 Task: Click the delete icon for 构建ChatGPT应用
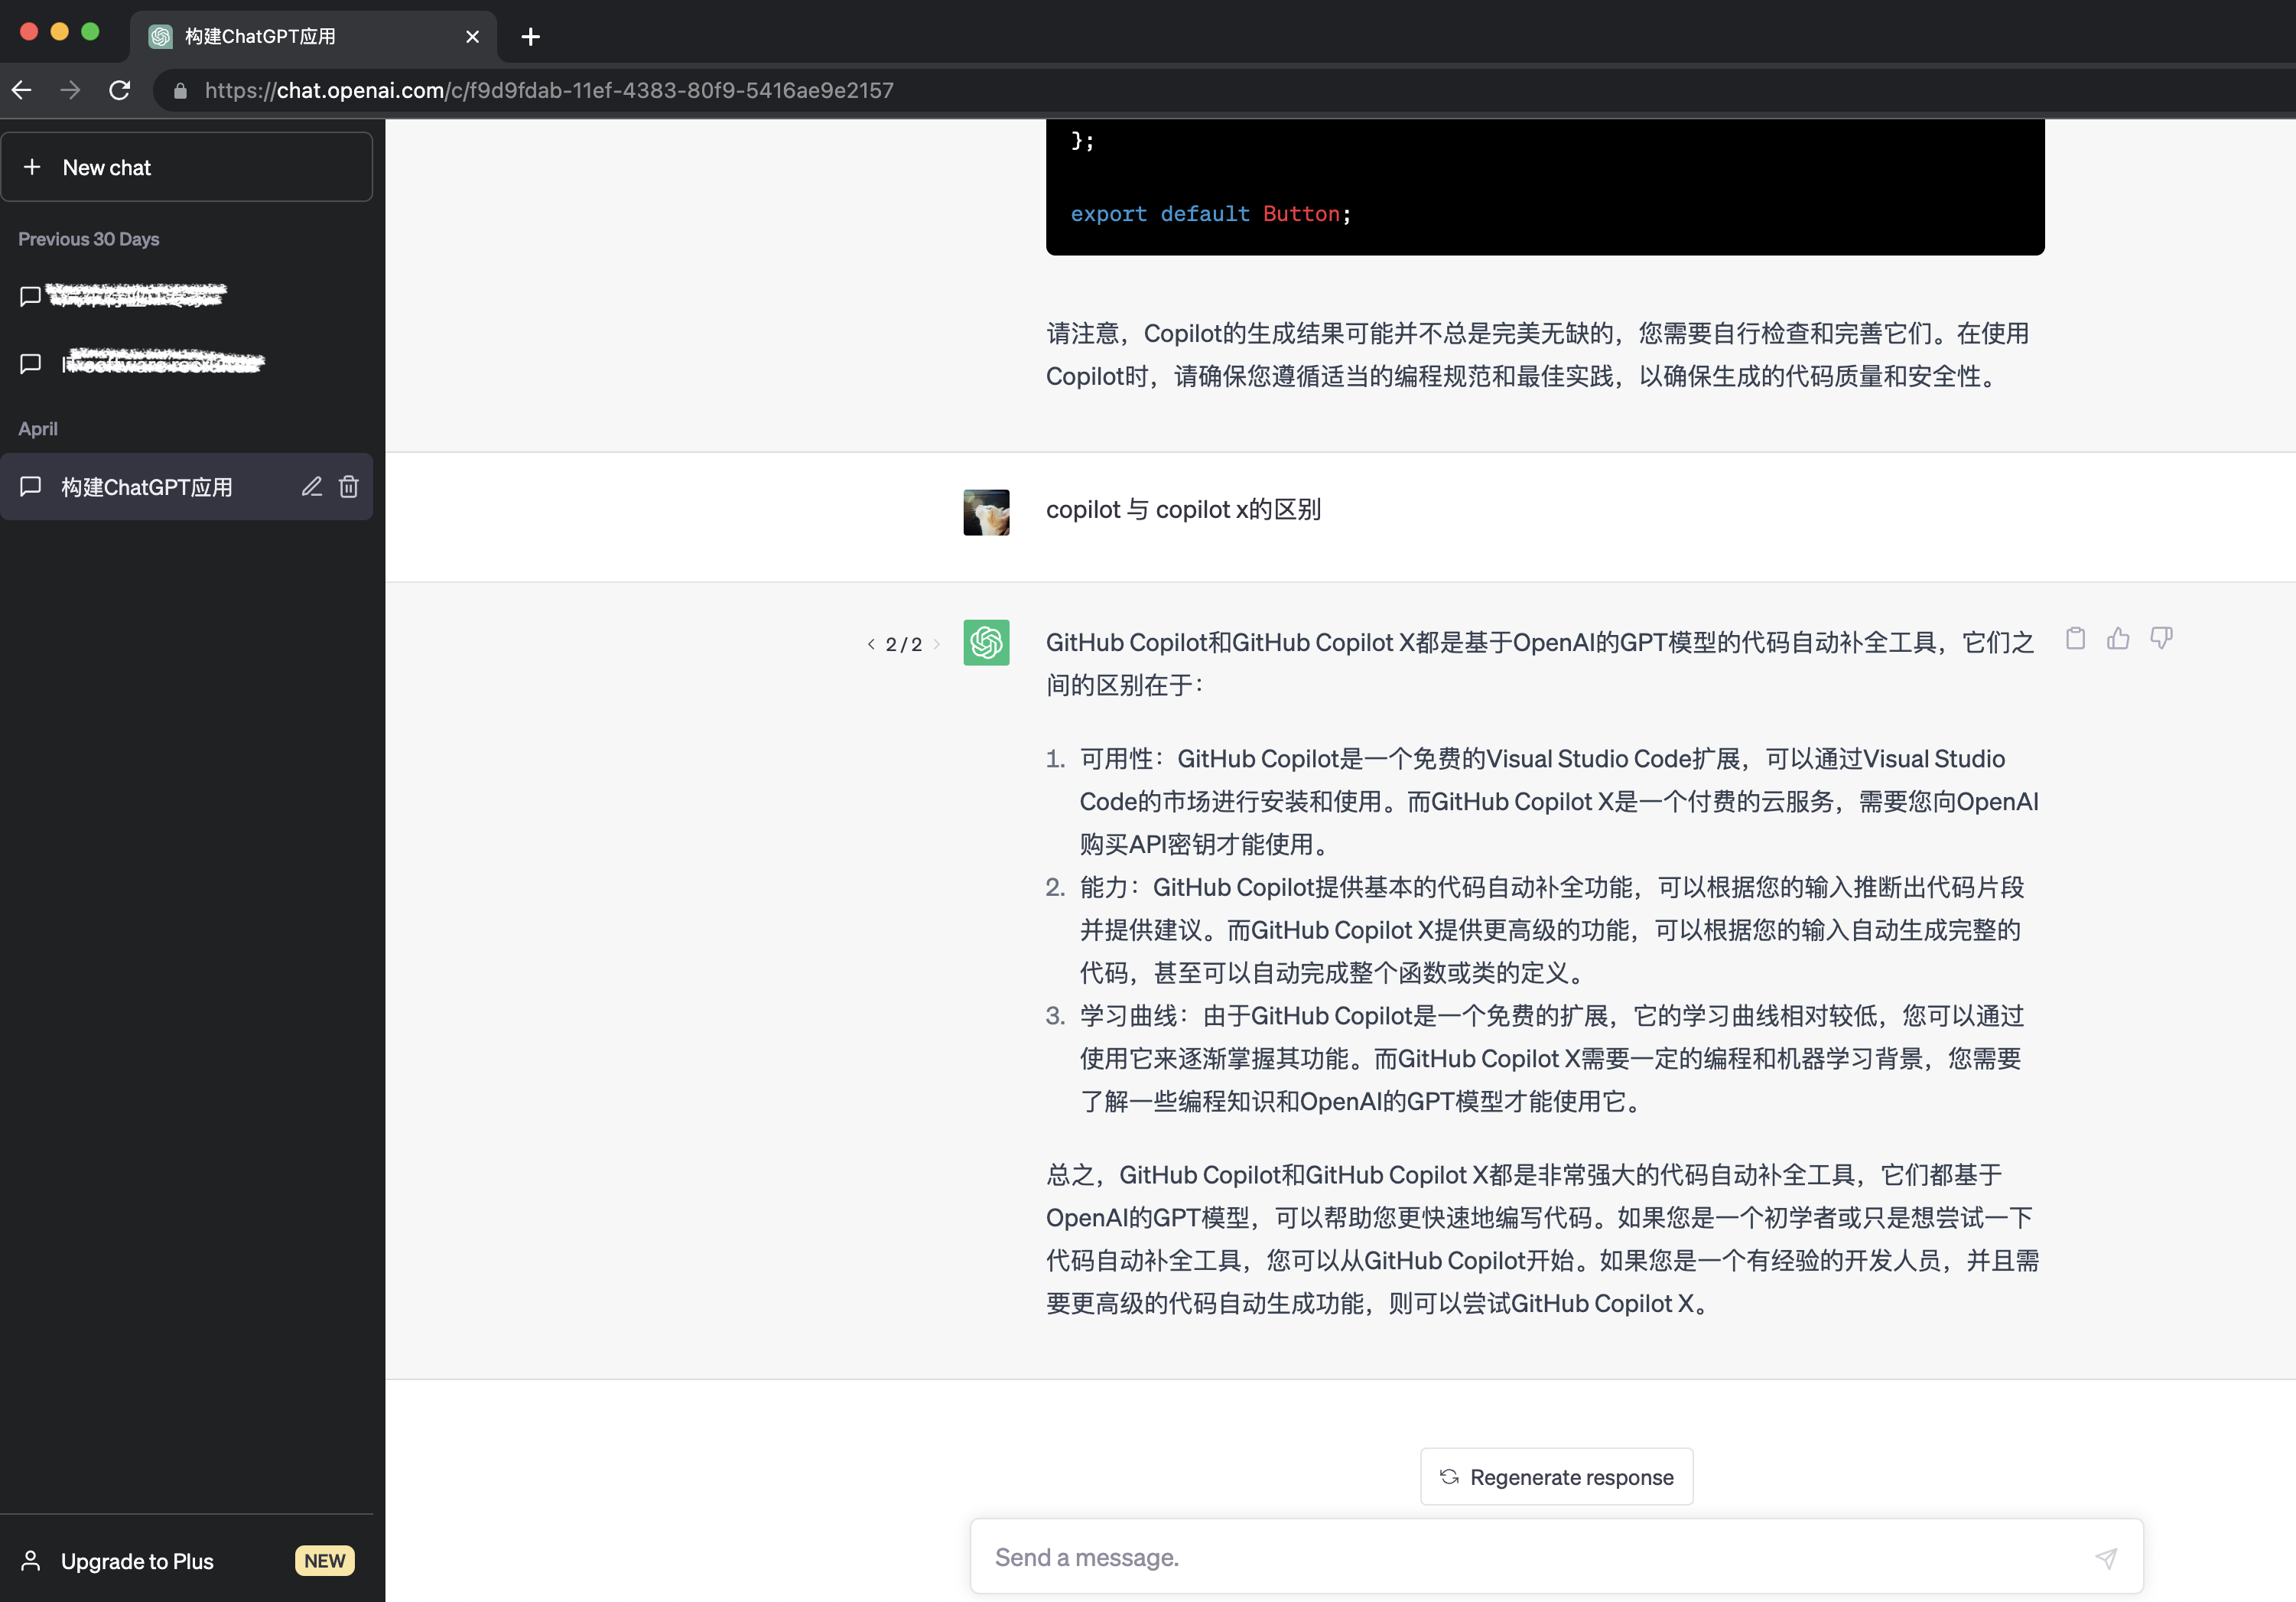(x=347, y=487)
